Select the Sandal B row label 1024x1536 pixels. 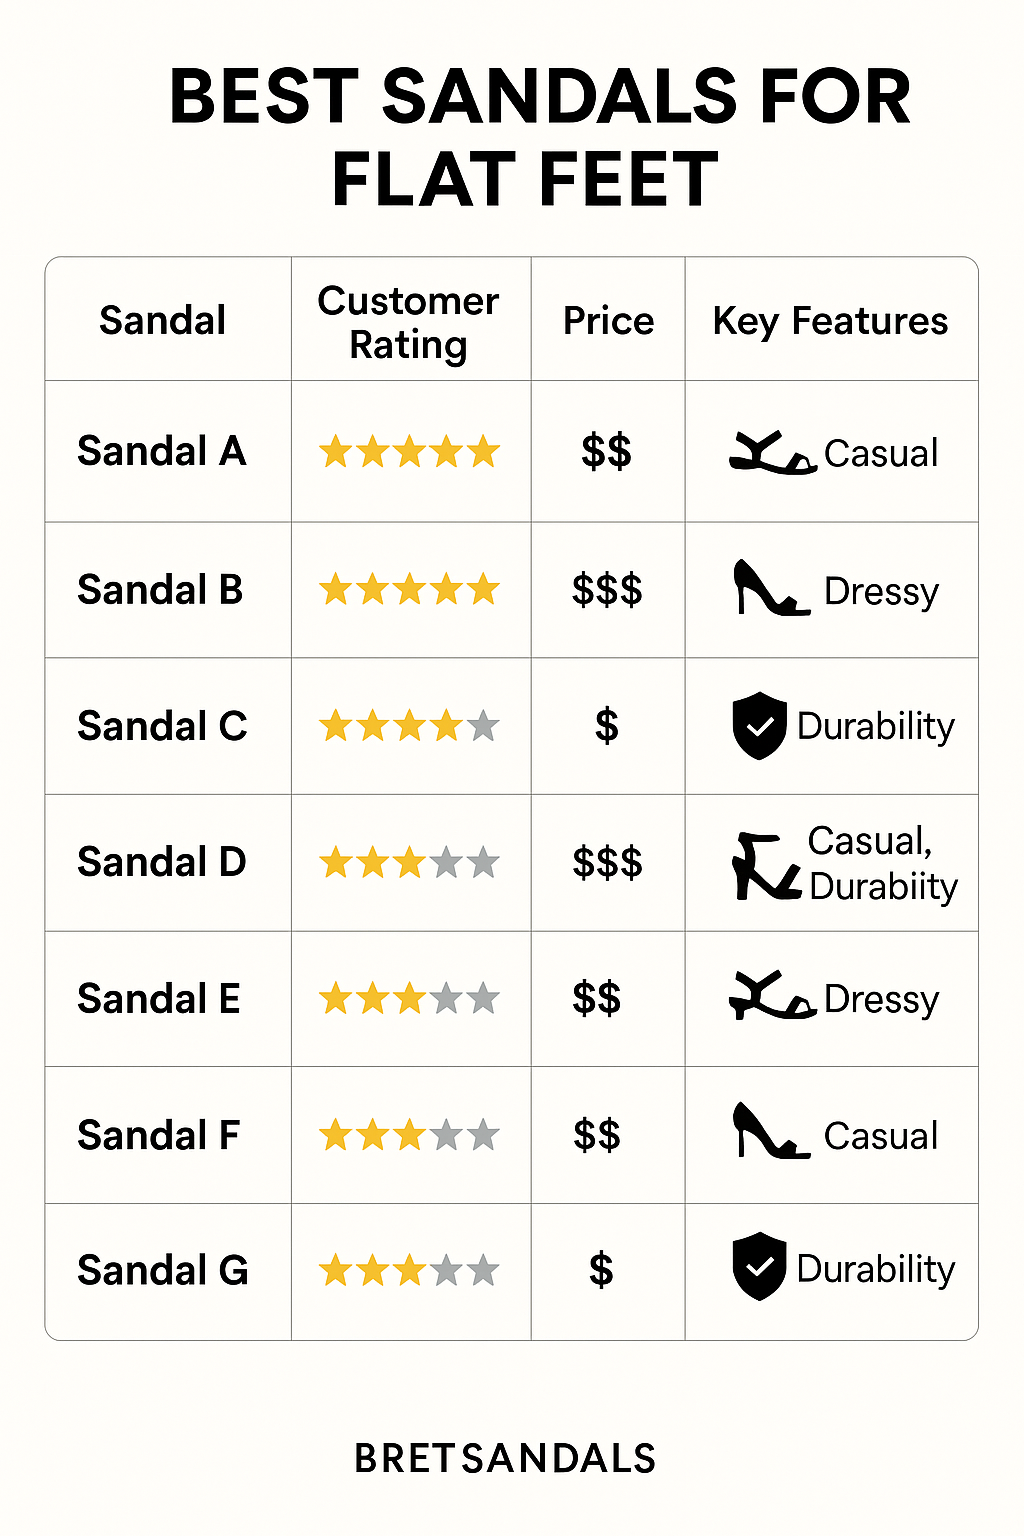coord(161,590)
